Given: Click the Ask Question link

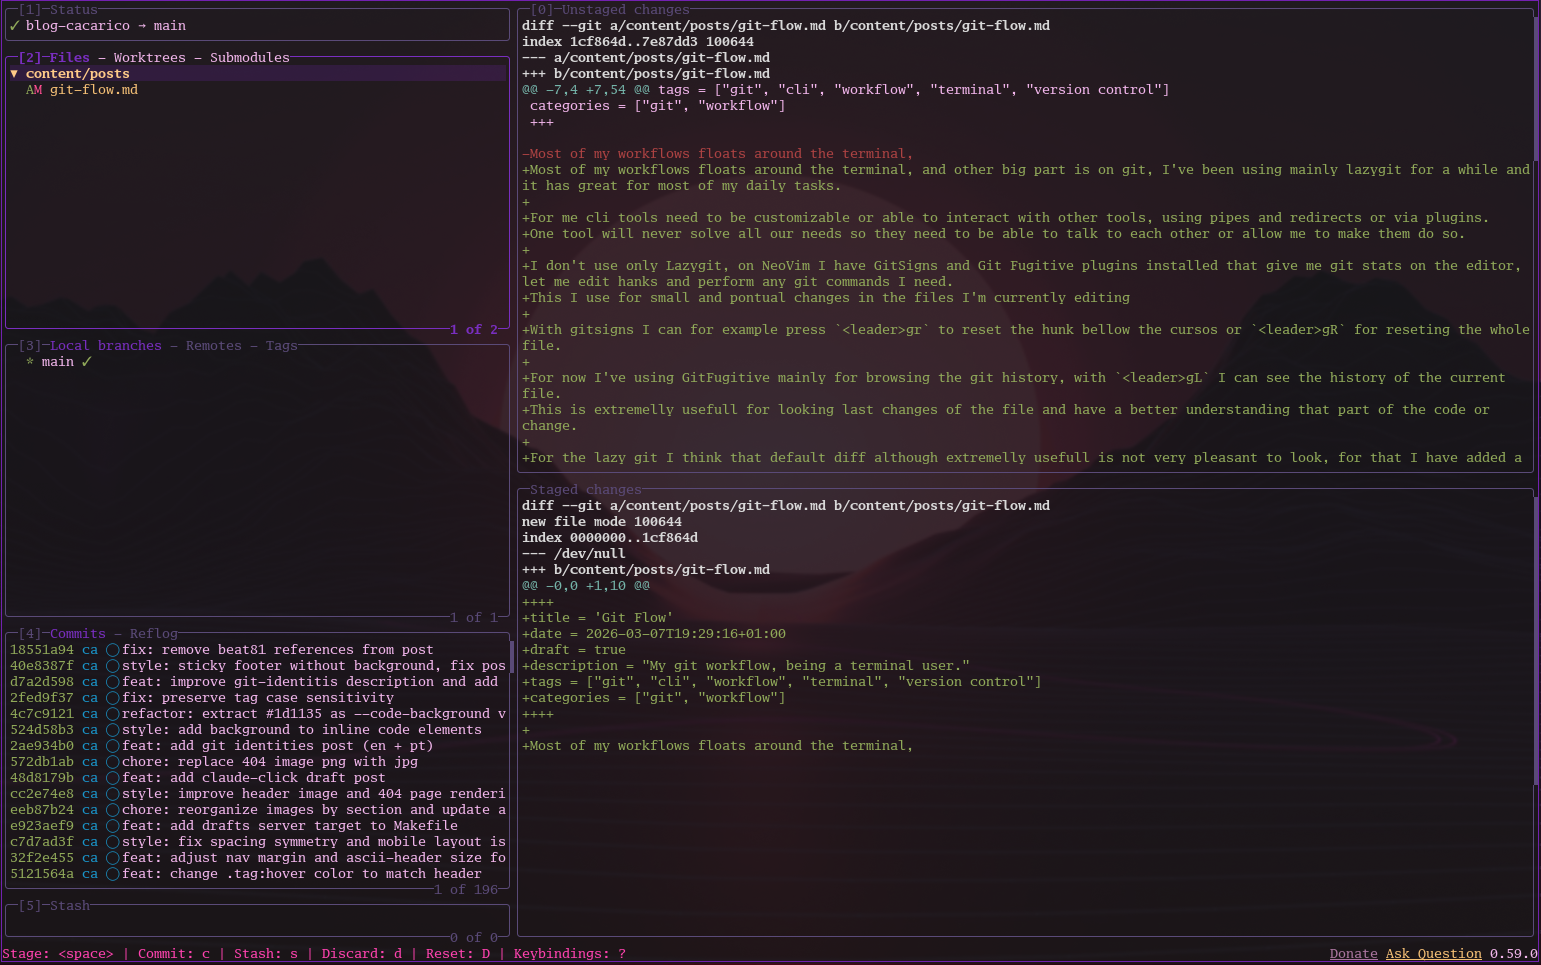Looking at the screenshot, I should pyautogui.click(x=1433, y=954).
